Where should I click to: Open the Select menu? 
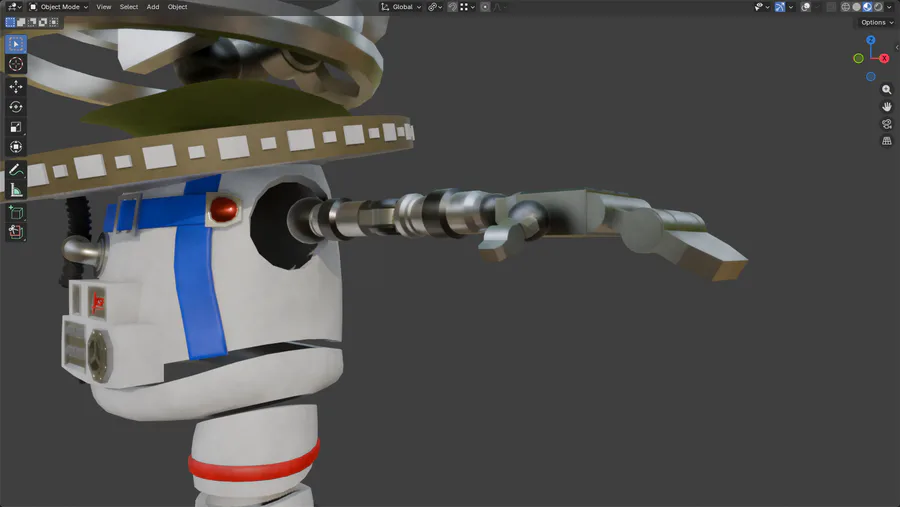(x=129, y=7)
